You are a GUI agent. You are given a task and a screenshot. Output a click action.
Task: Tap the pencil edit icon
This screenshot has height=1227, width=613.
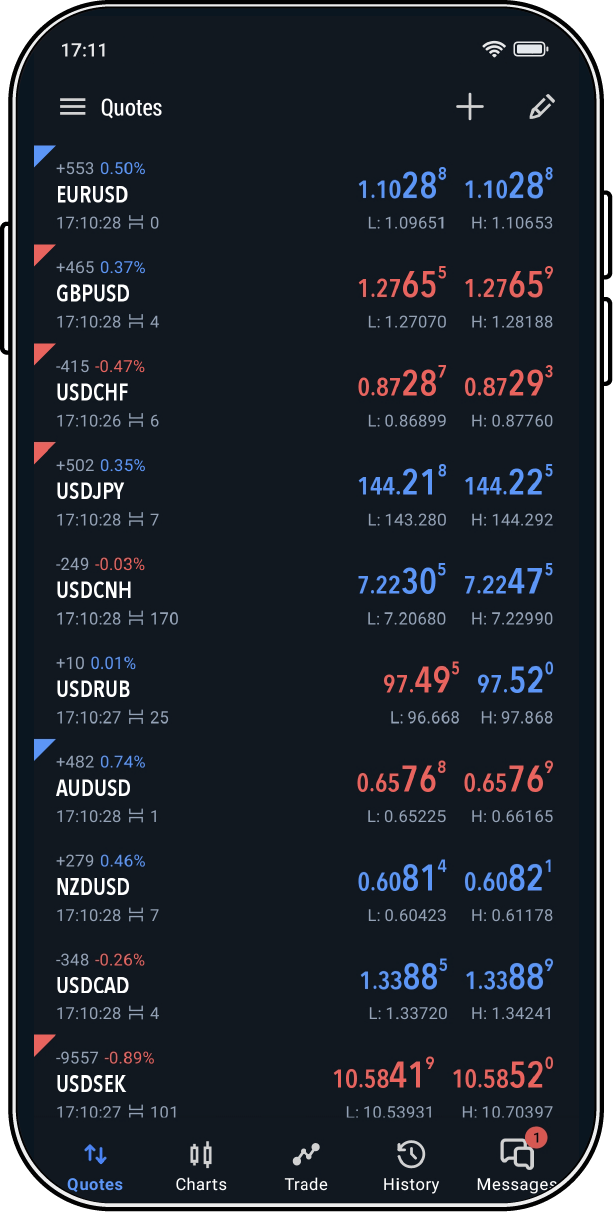541,108
